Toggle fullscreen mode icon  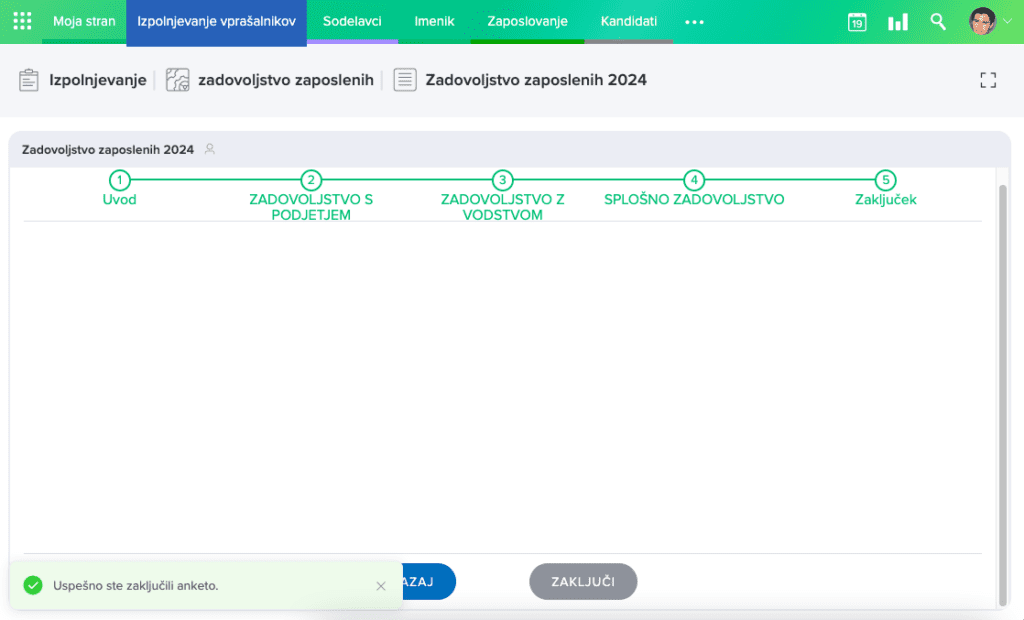point(988,80)
